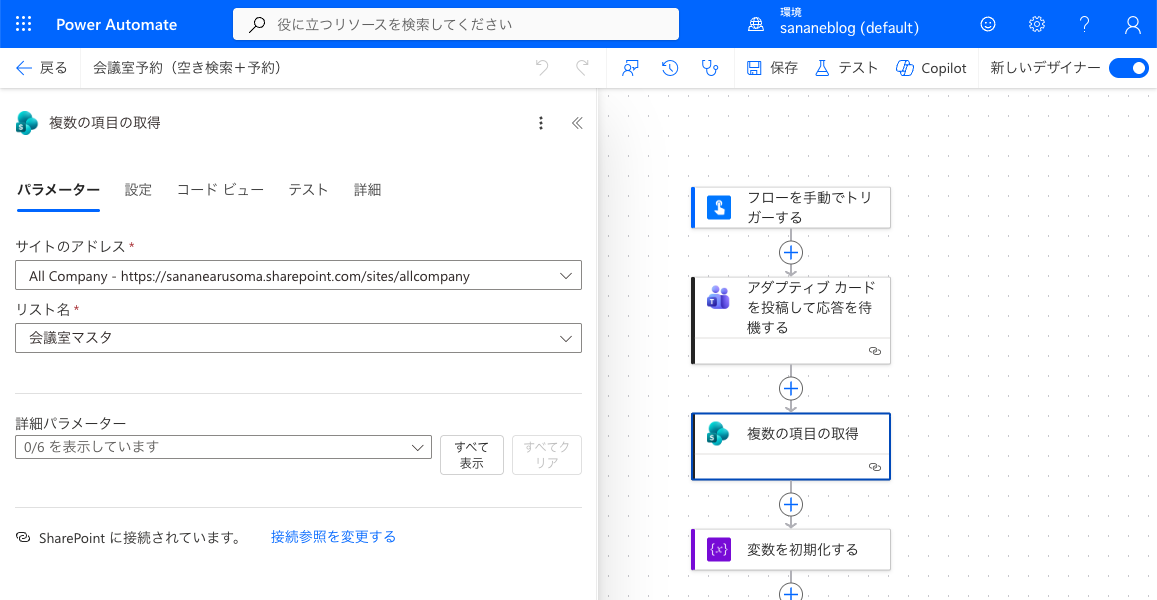Open the send feedback chat-person icon
The width and height of the screenshot is (1157, 600).
[x=630, y=69]
